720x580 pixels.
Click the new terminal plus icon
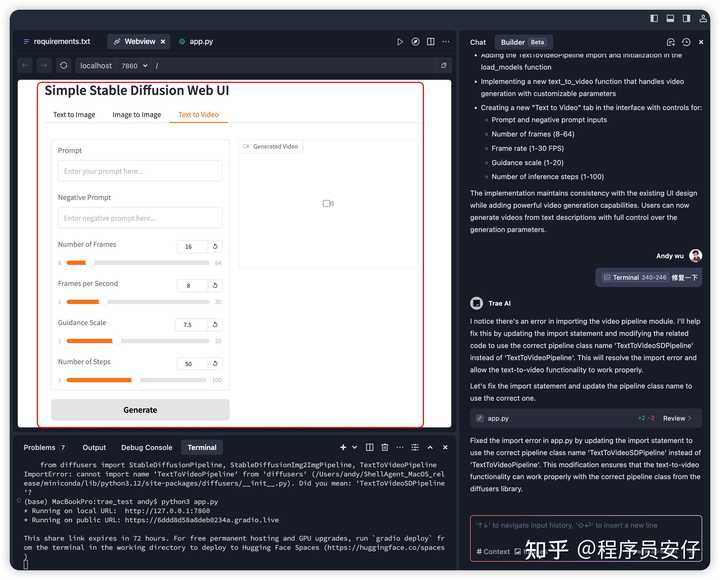tap(343, 447)
